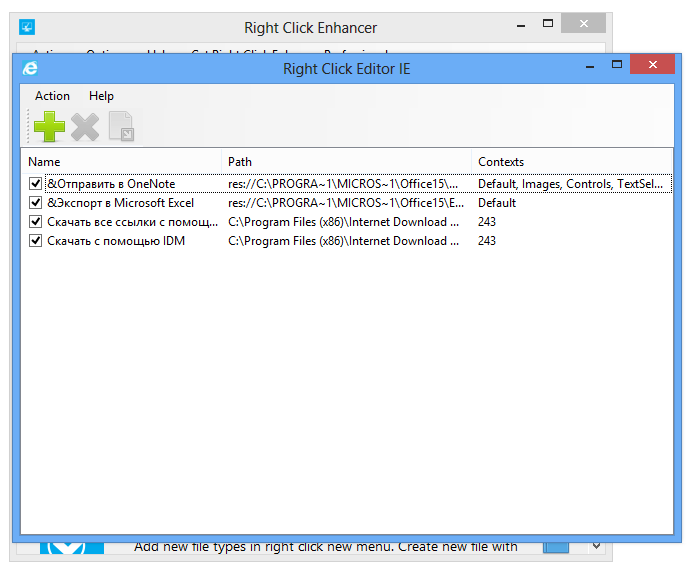Click 'Default, Images, Controls, TextSel...' contexts cell

pos(570,184)
